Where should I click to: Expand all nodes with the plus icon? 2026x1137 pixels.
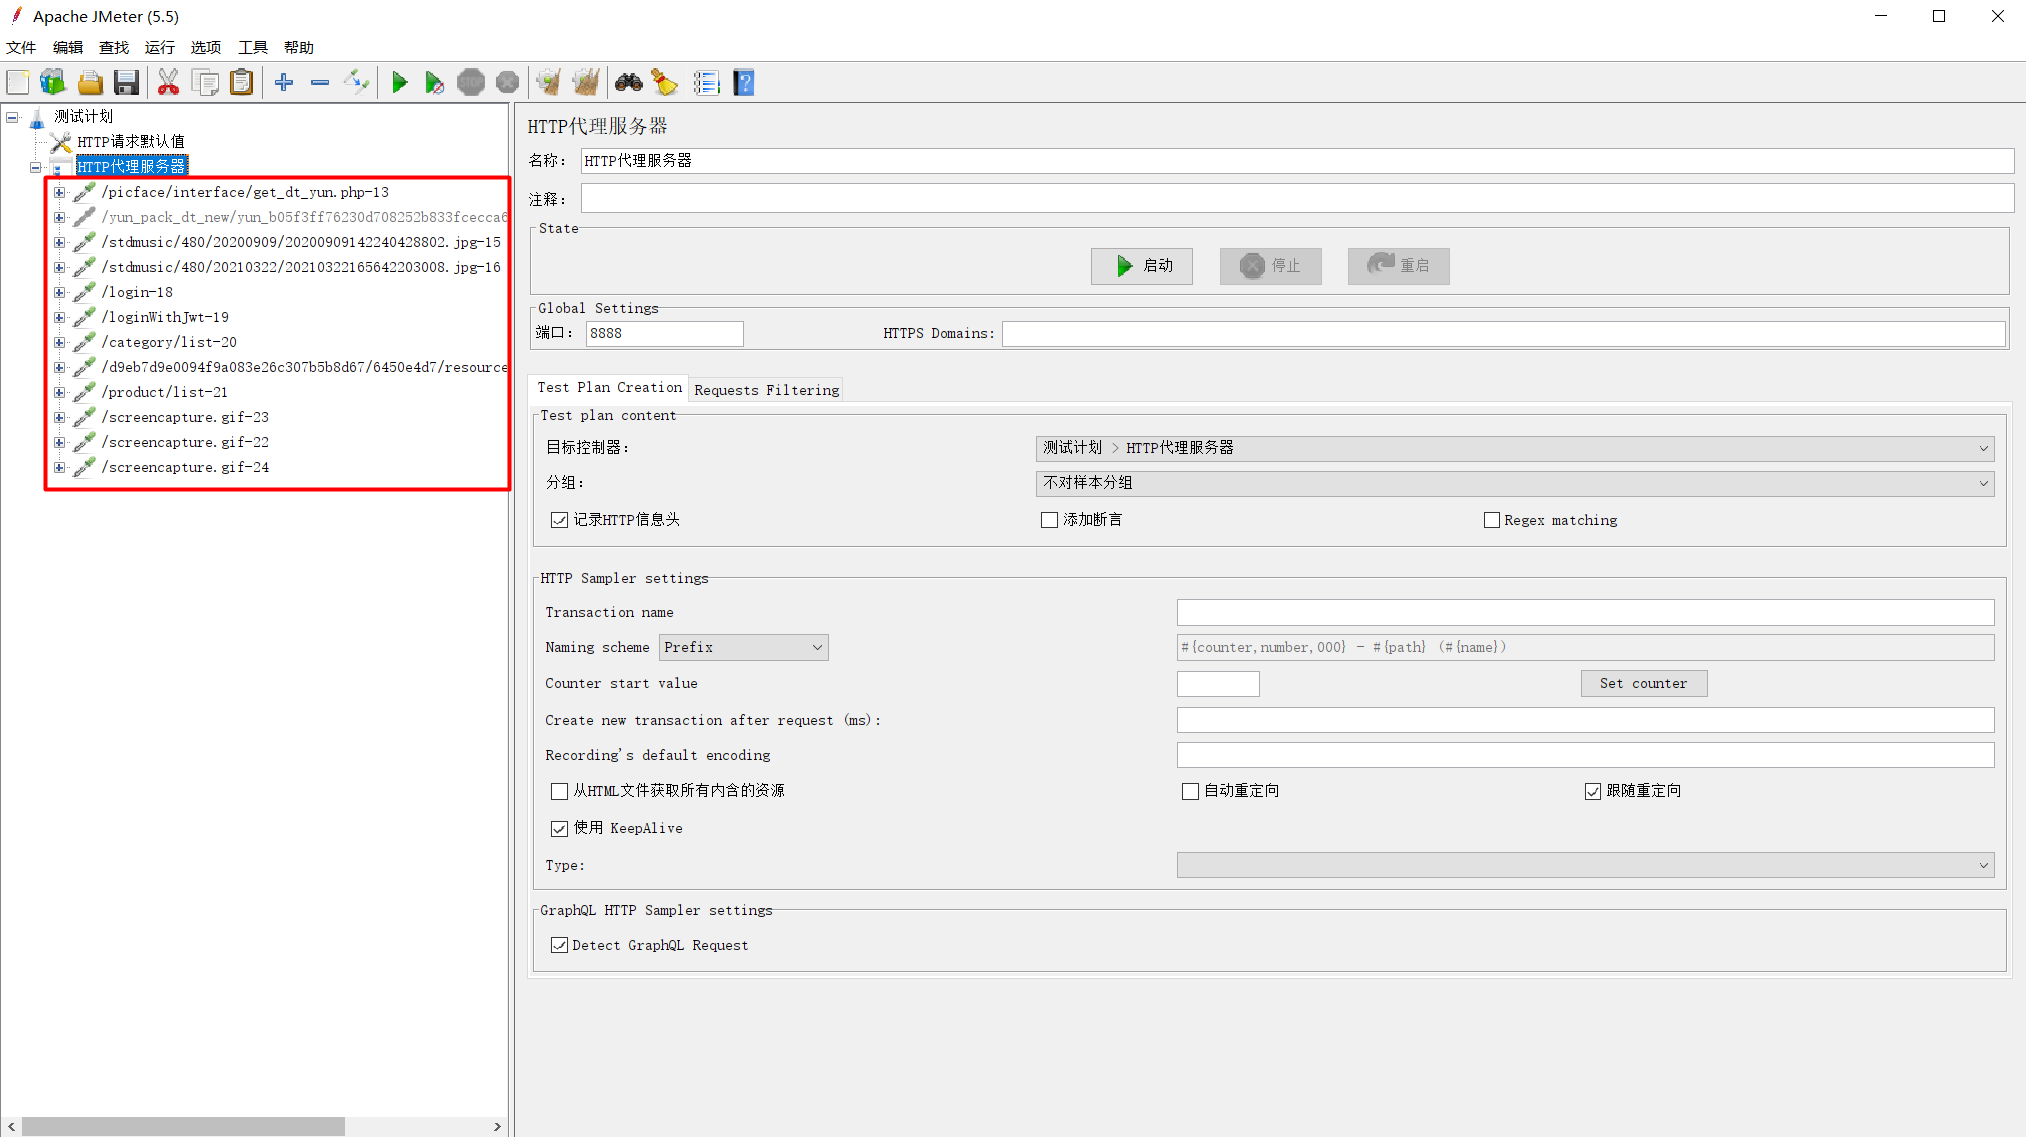(x=284, y=83)
